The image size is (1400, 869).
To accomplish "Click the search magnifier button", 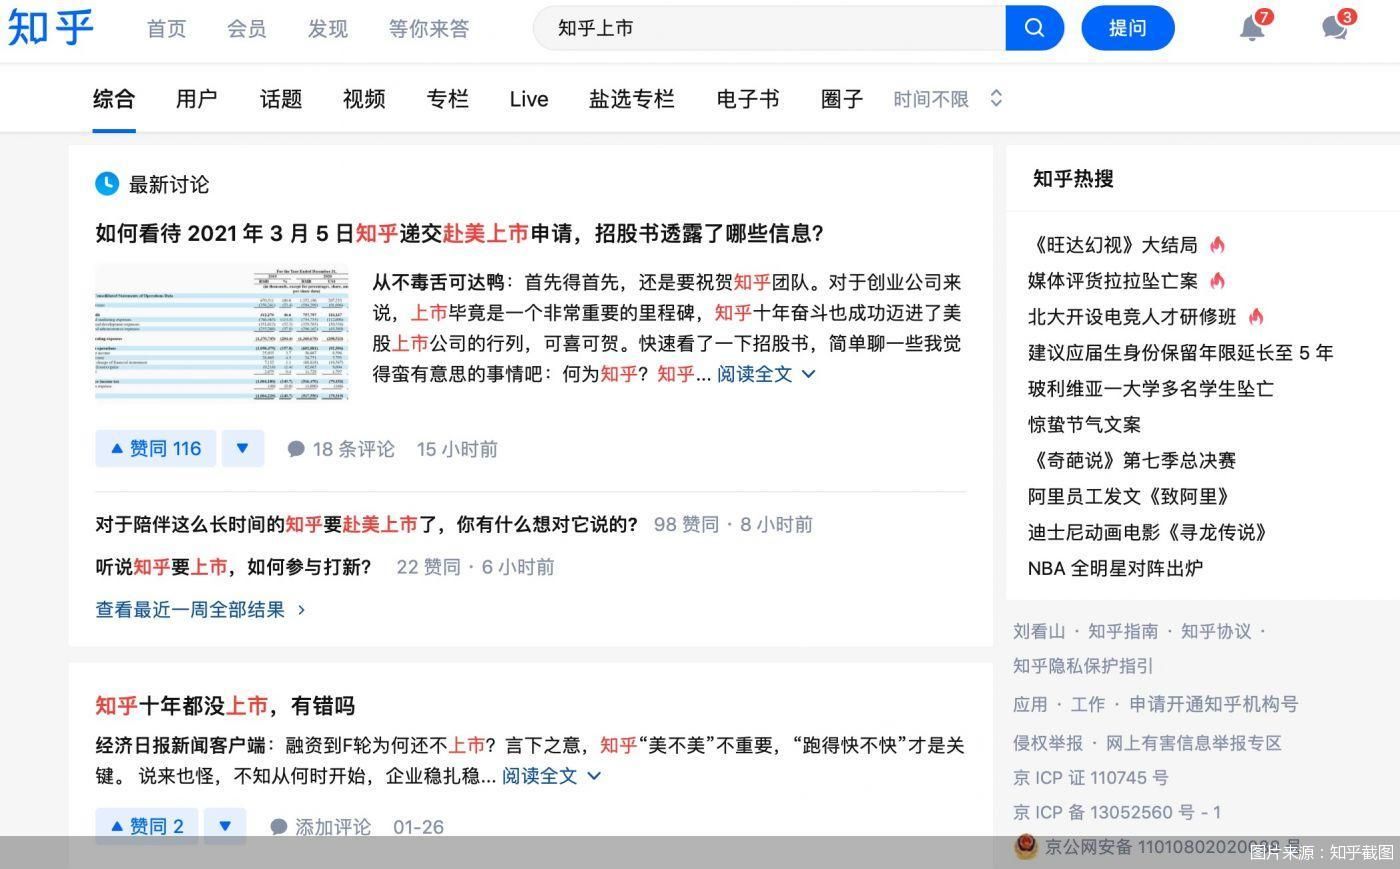I will click(x=1034, y=27).
